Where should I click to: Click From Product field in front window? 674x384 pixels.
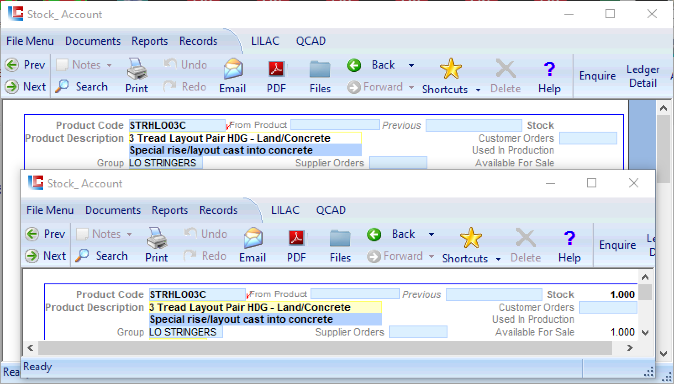355,294
